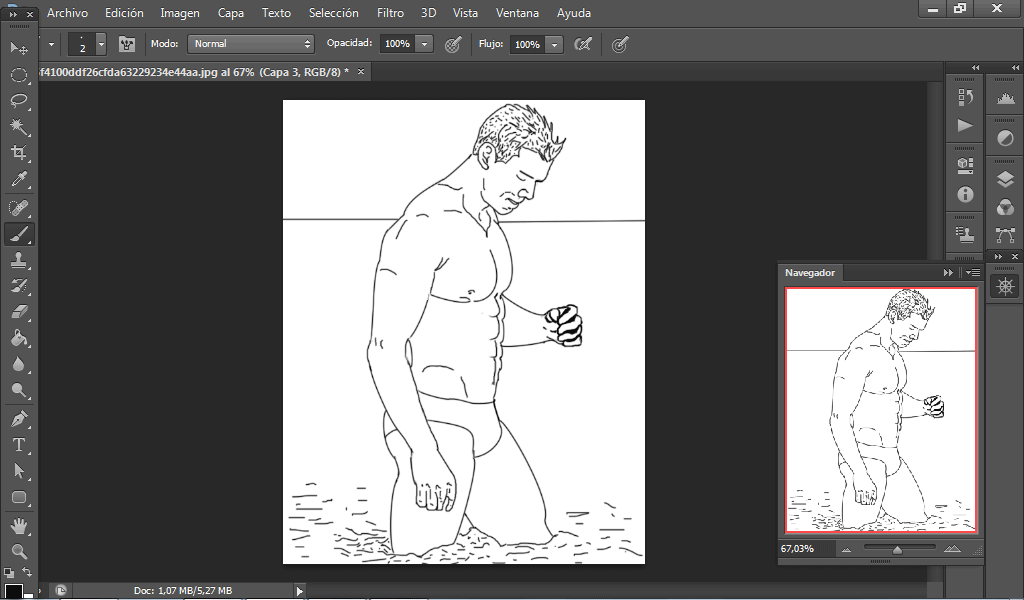Image resolution: width=1024 pixels, height=600 pixels.
Task: Open the Info panel icon
Action: coord(965,195)
